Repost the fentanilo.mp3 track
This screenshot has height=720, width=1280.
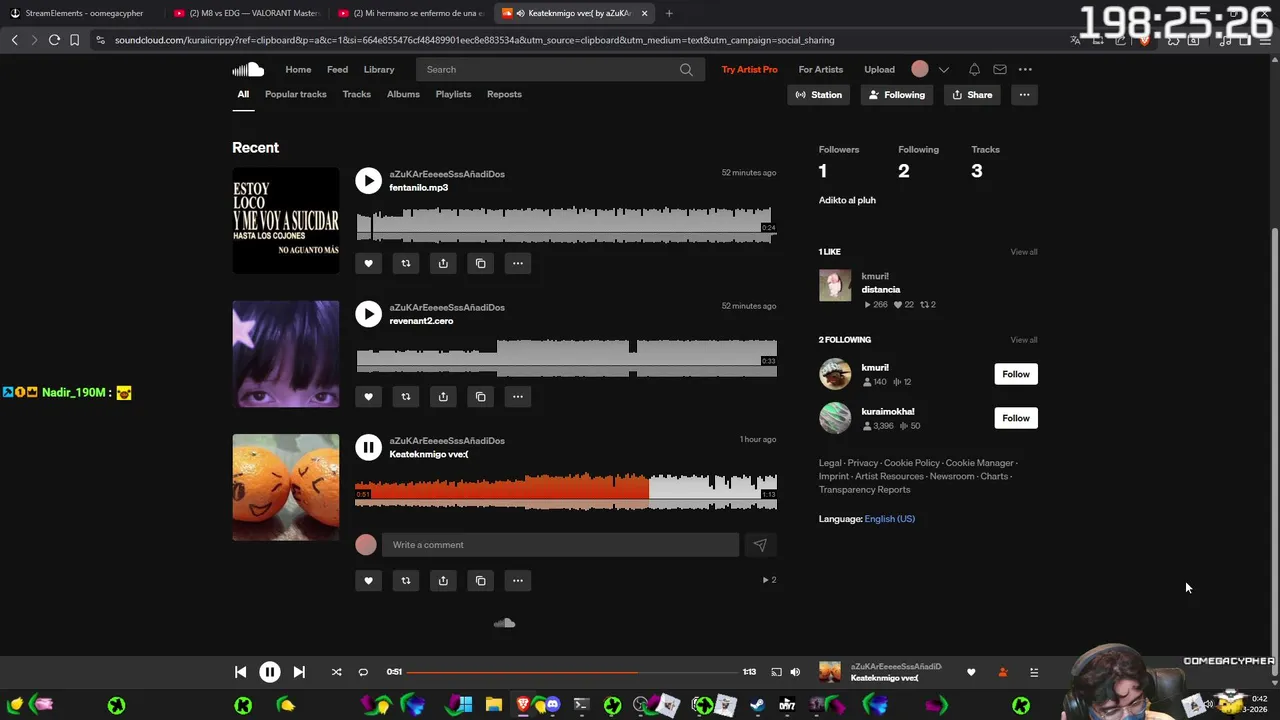pyautogui.click(x=406, y=263)
